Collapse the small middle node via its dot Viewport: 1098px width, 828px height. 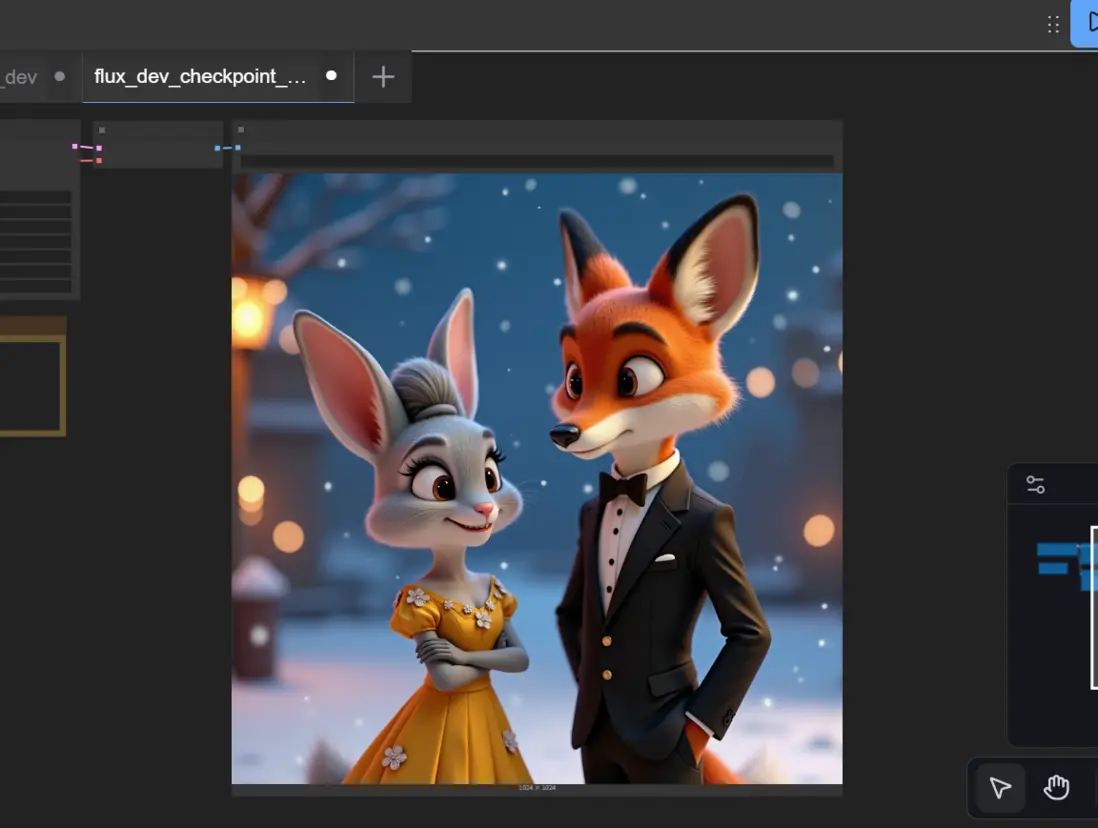pos(102,130)
